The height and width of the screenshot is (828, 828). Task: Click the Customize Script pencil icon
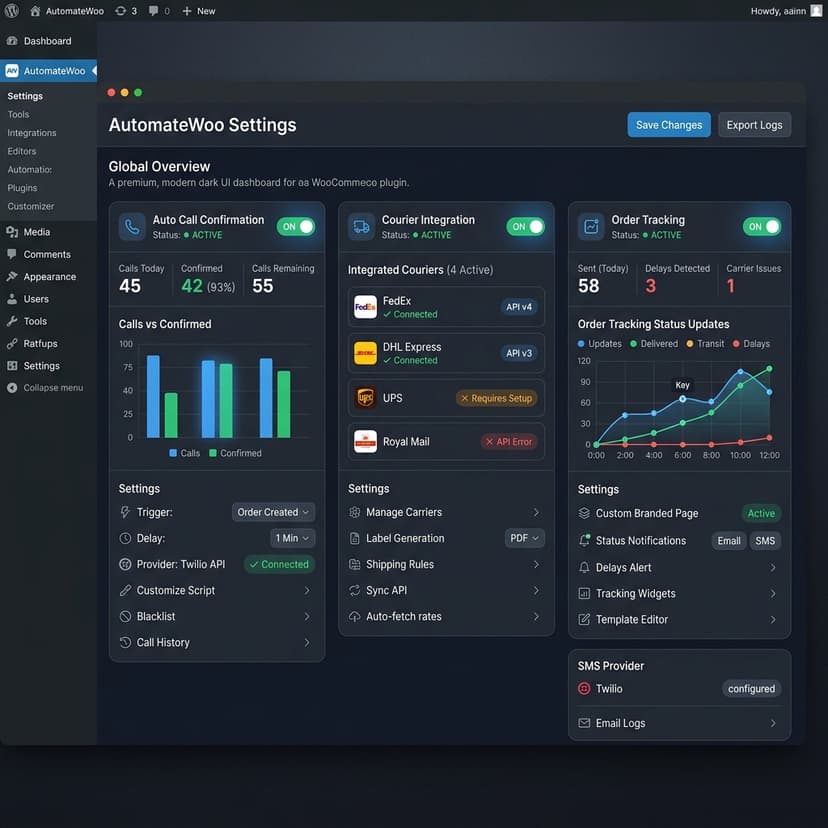click(x=125, y=590)
